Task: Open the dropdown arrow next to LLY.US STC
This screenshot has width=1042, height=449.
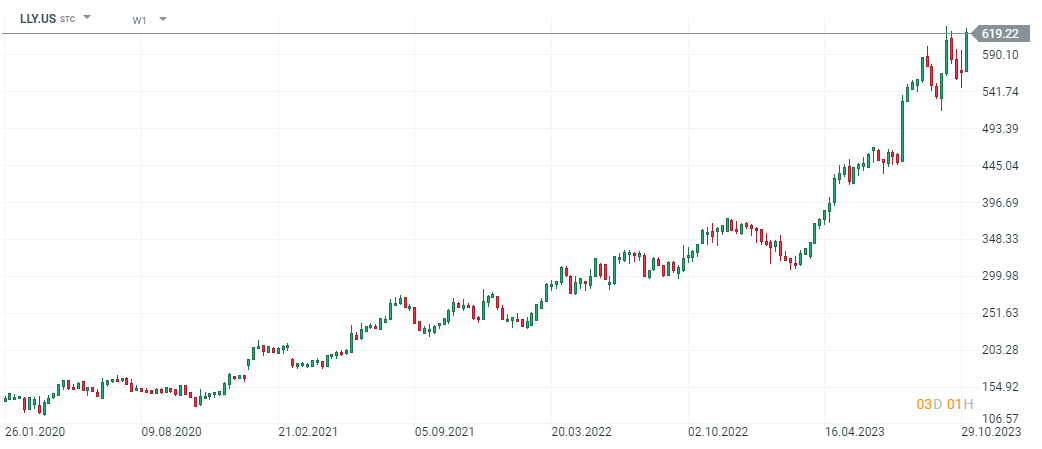Action: pos(87,18)
